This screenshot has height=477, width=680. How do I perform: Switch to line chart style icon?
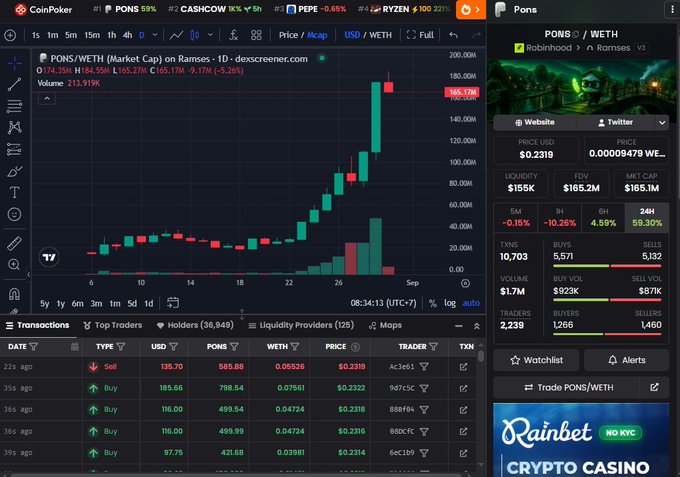tap(176, 35)
